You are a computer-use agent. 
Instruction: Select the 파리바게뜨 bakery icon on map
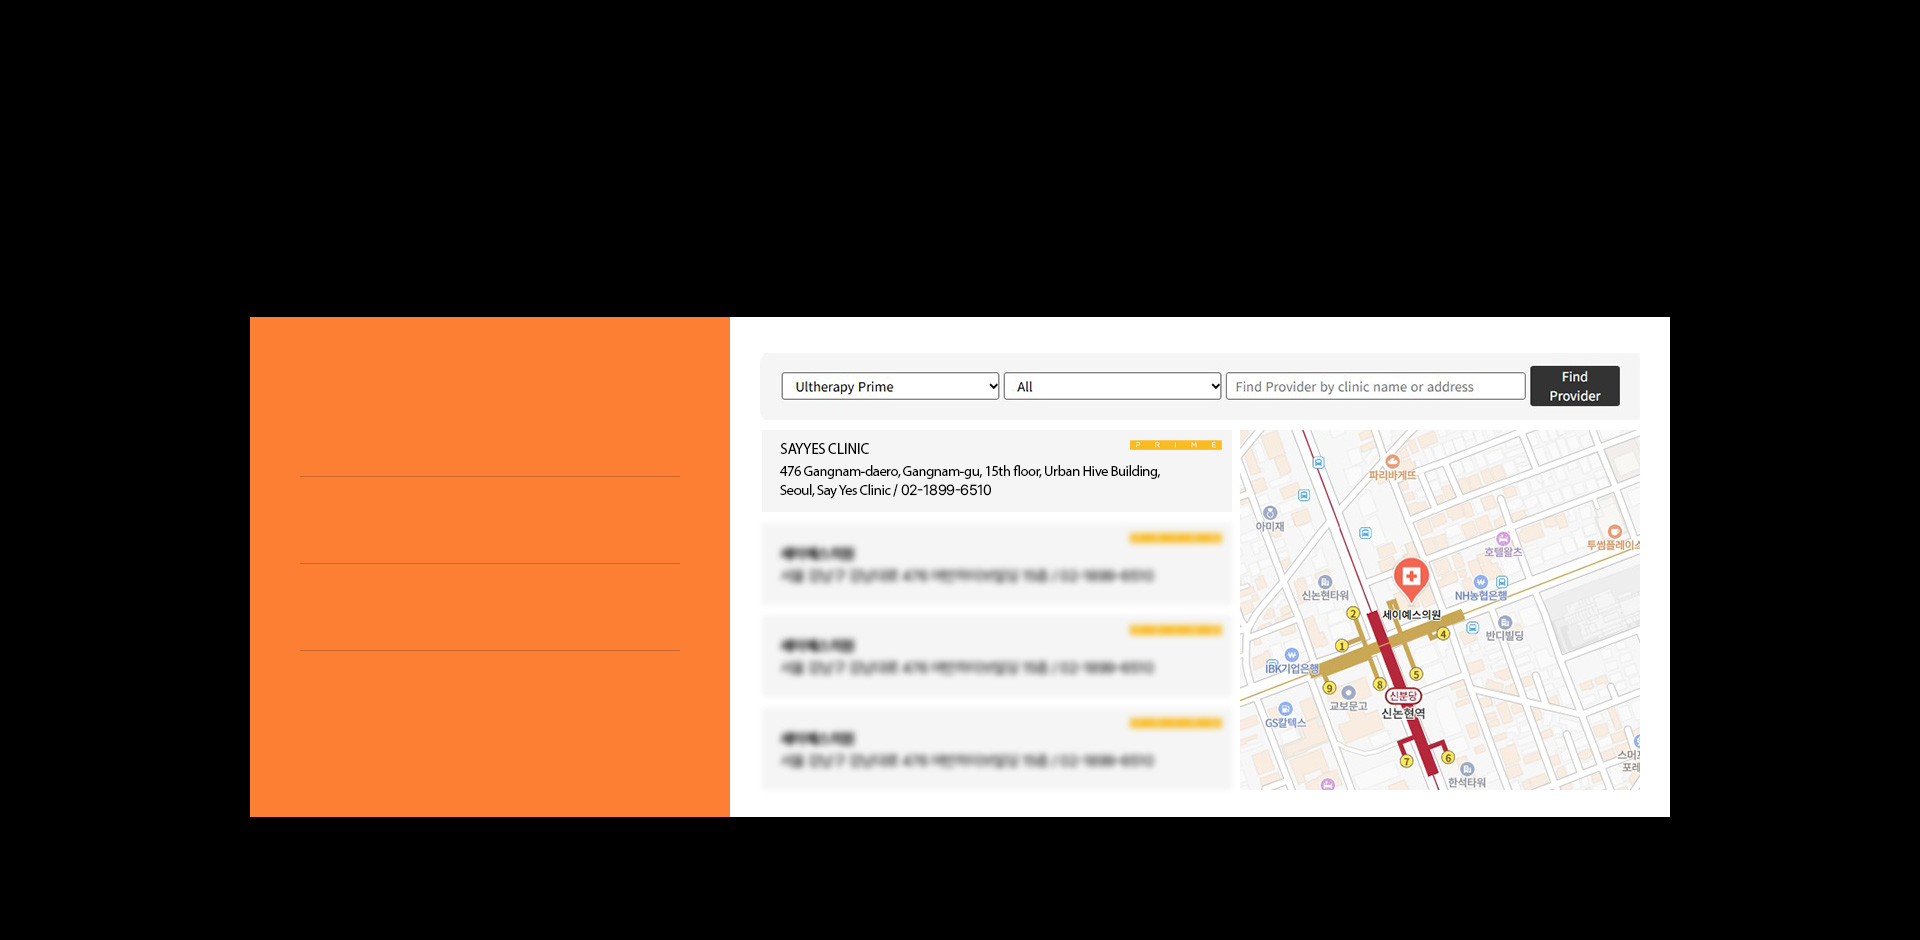click(x=1392, y=461)
